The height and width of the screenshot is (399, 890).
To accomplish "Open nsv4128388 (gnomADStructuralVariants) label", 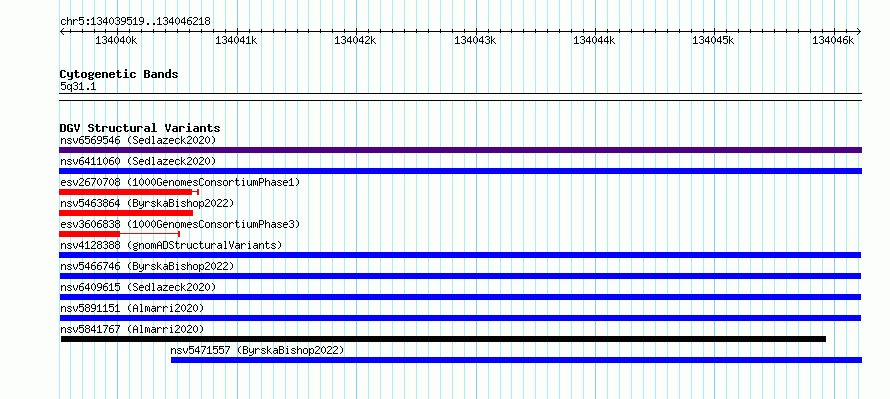I will coord(171,245).
